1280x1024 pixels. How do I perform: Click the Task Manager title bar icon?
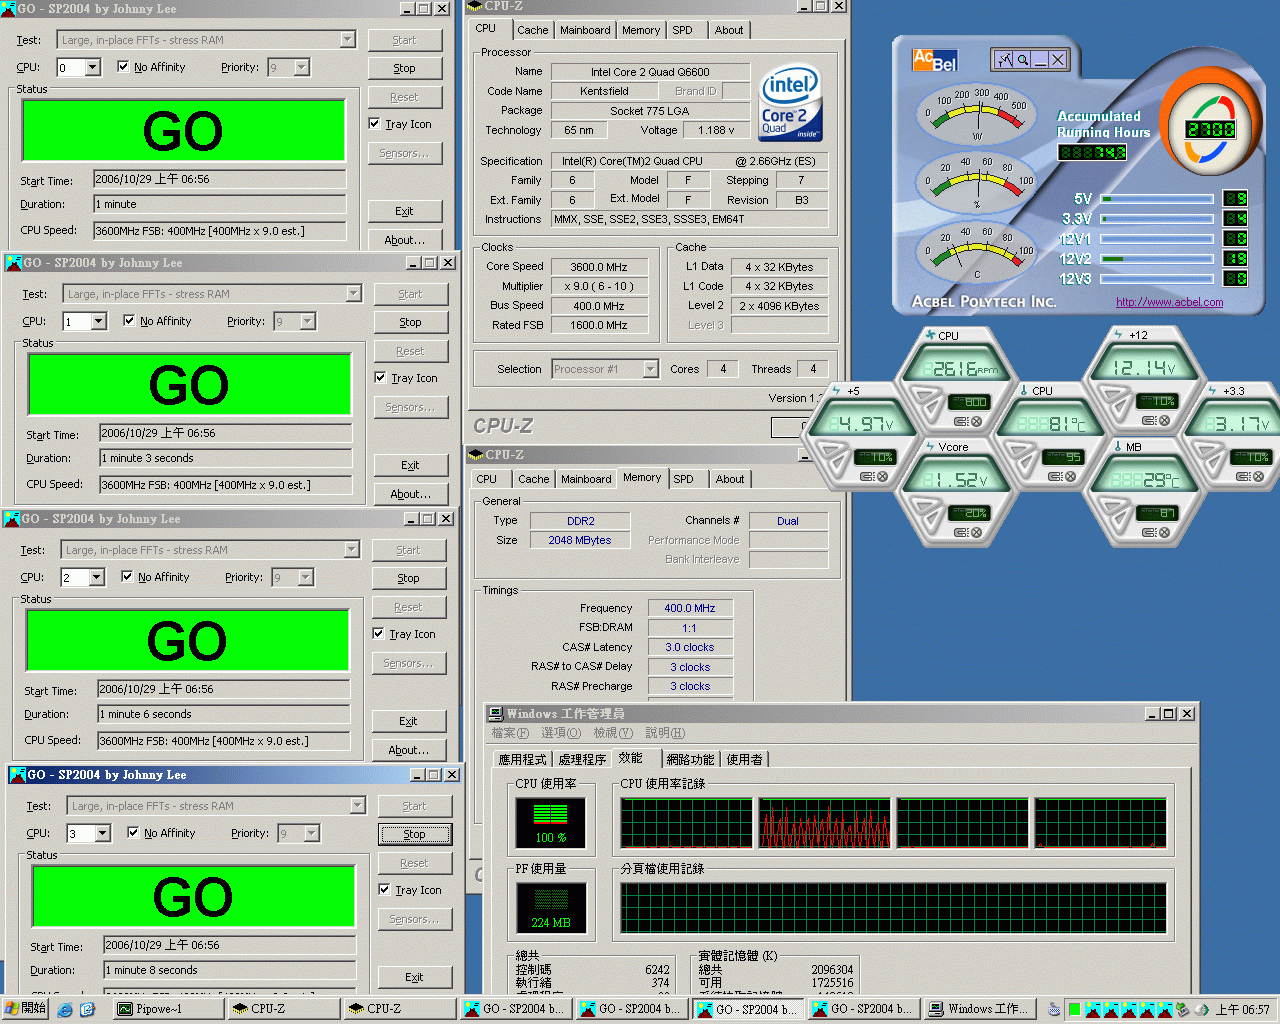[495, 713]
